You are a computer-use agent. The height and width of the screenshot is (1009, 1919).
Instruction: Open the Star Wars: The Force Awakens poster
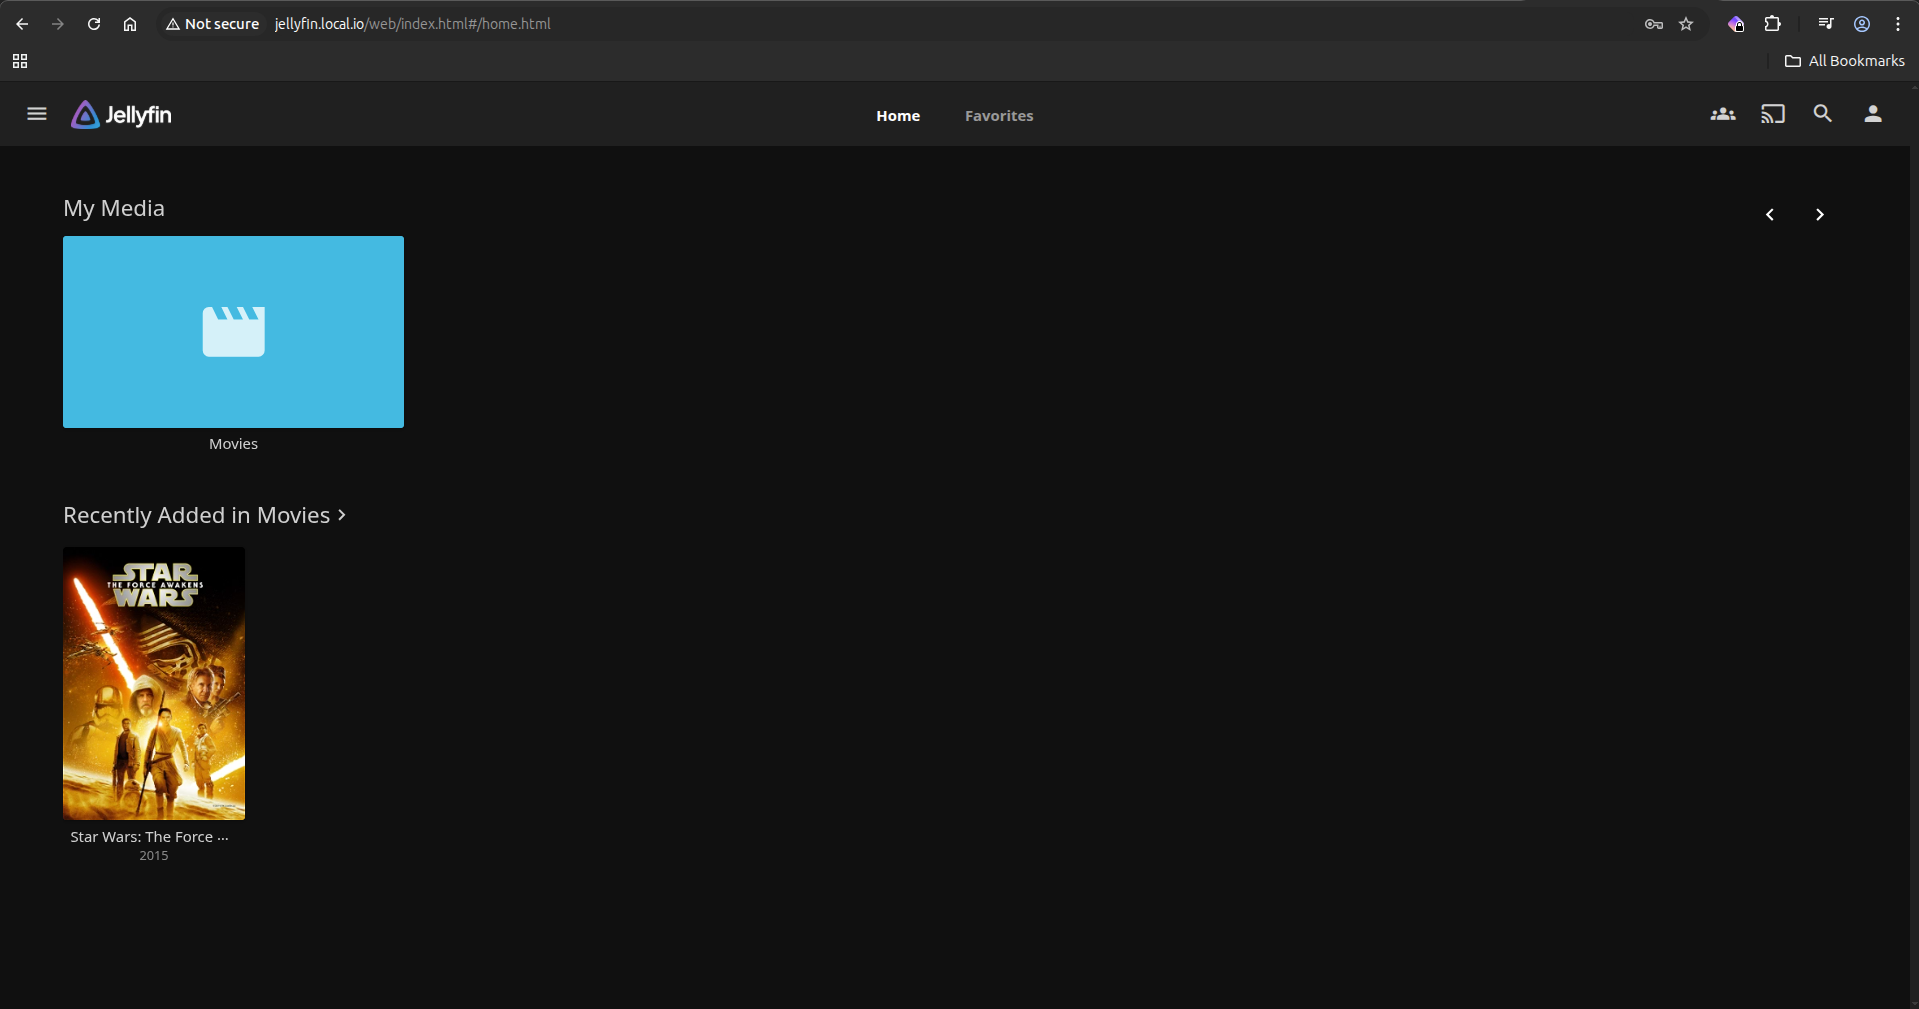click(154, 683)
